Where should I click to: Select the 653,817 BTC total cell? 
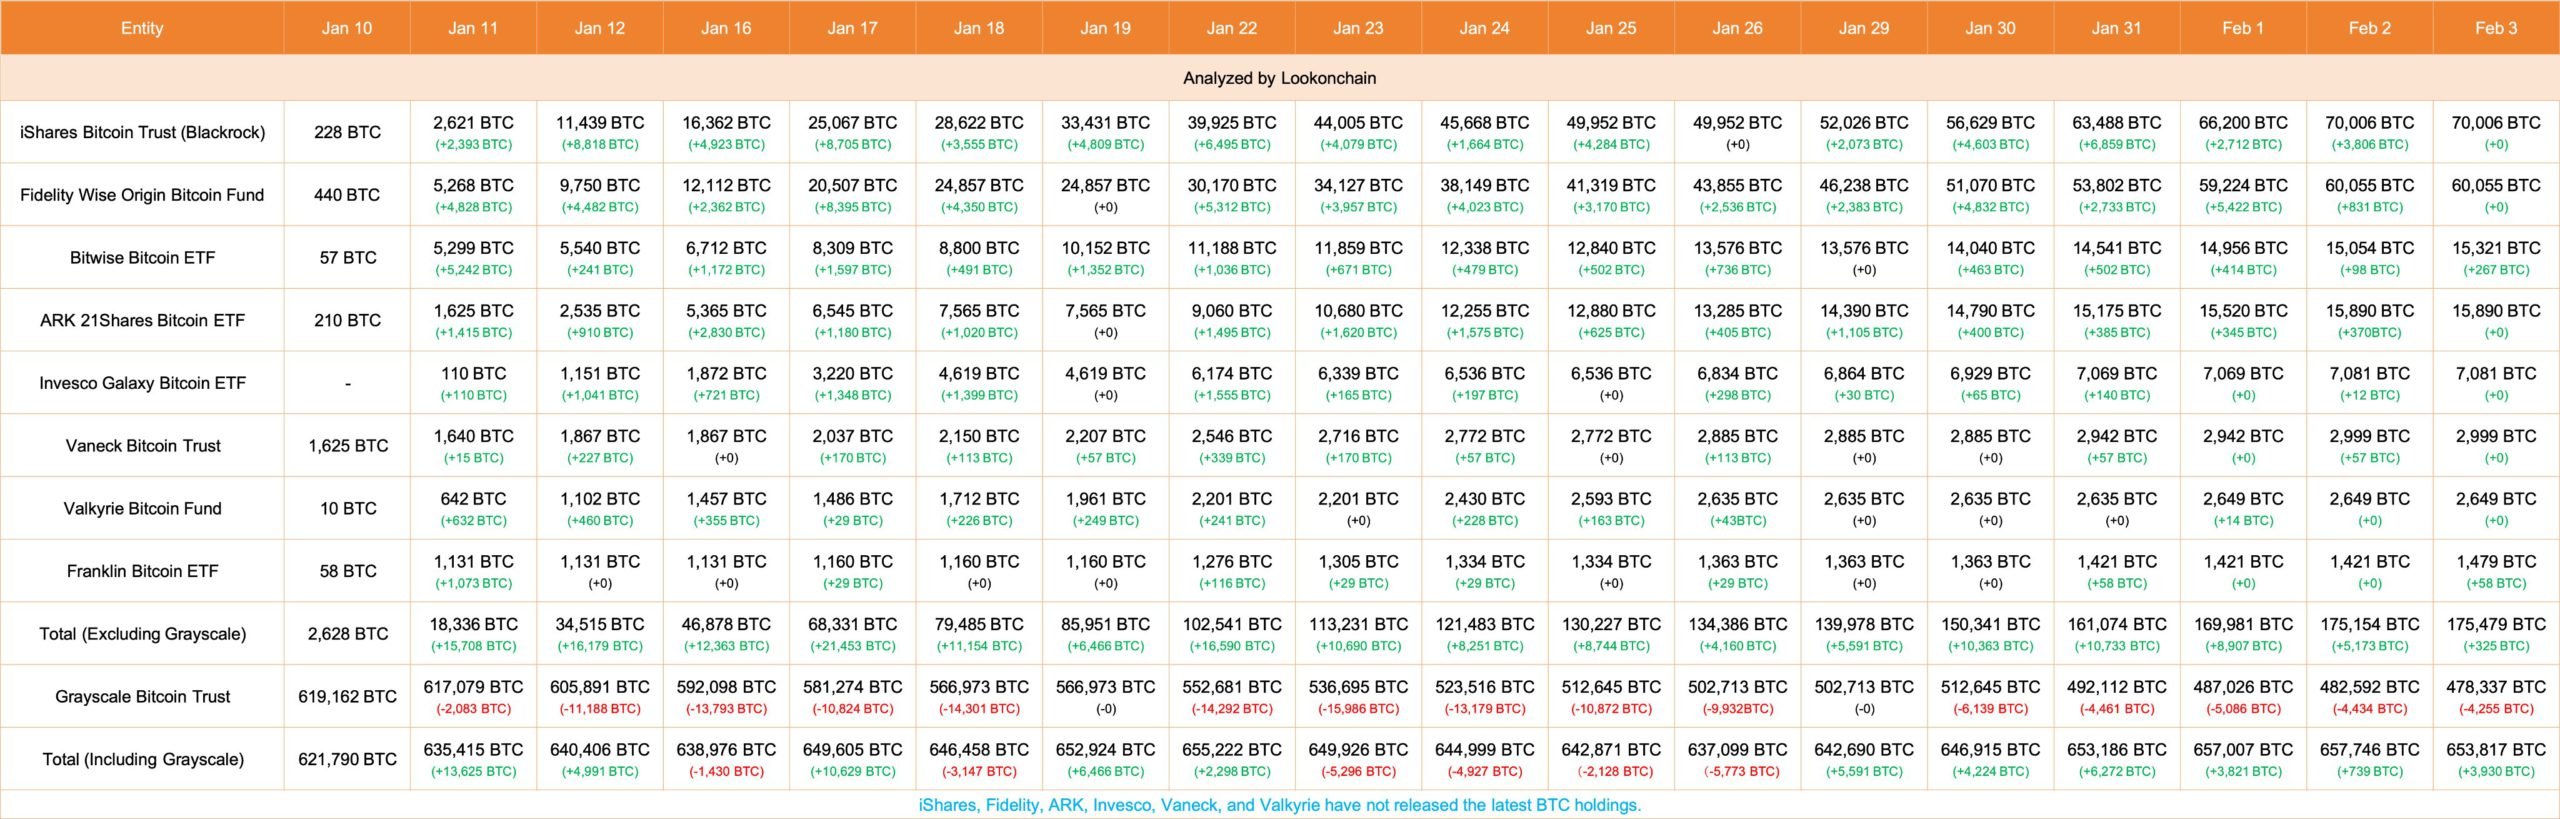pos(2496,750)
